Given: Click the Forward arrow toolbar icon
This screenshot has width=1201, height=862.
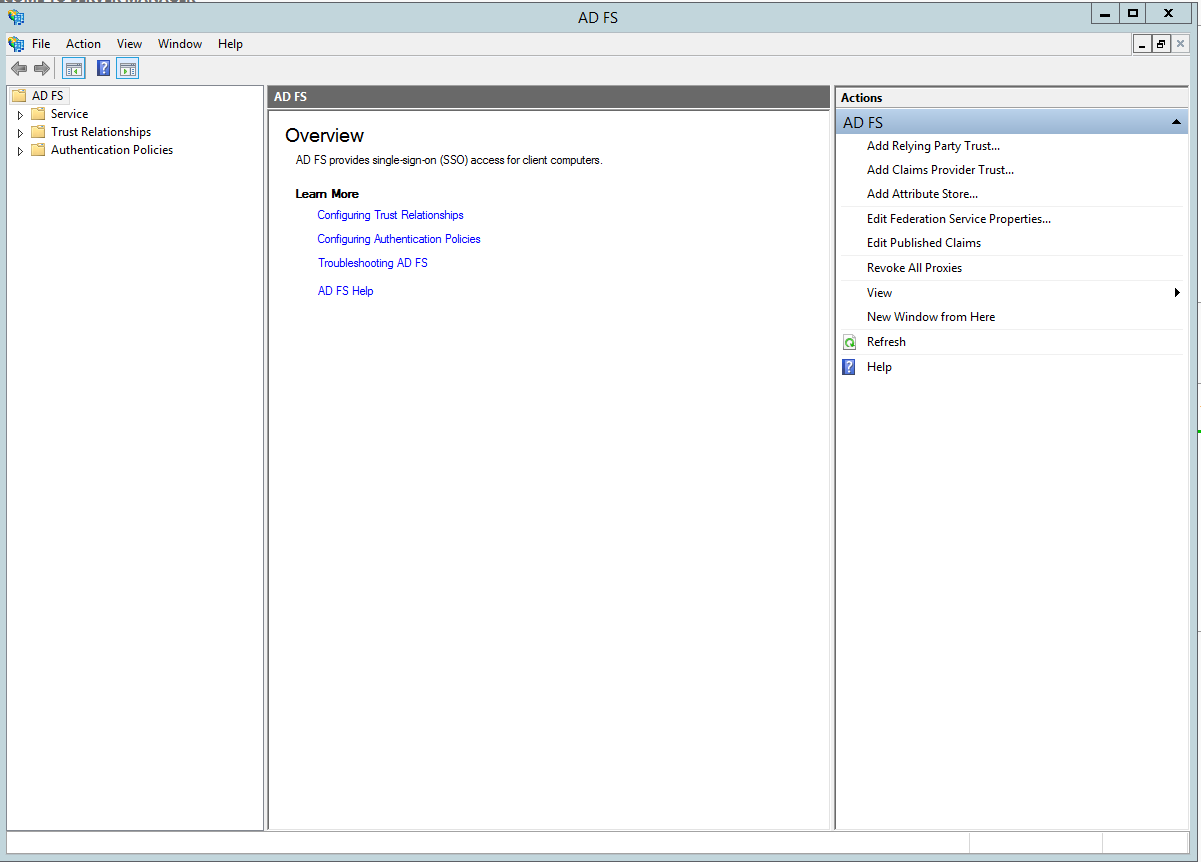Looking at the screenshot, I should tap(41, 68).
